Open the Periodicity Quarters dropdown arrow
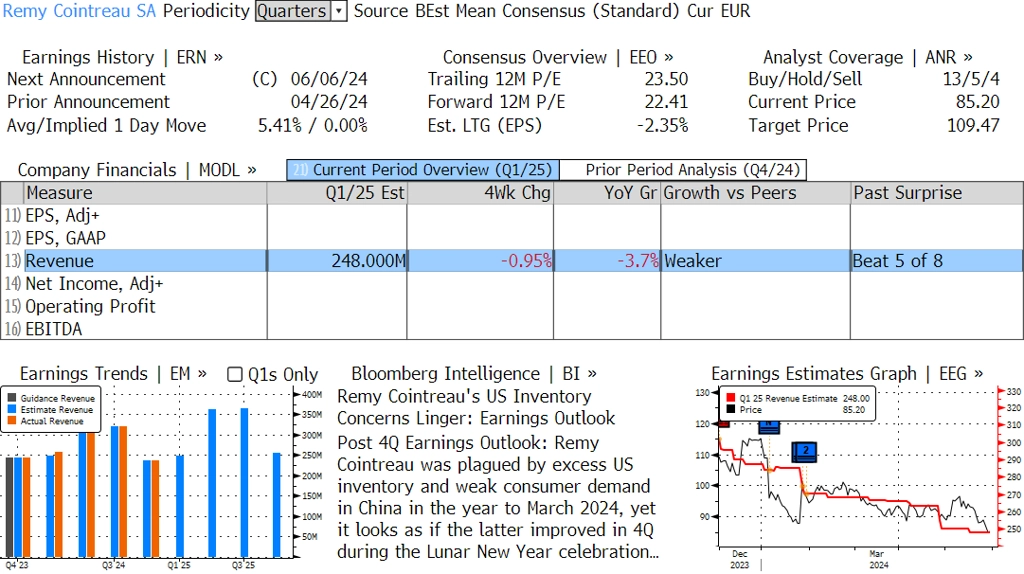 click(338, 11)
